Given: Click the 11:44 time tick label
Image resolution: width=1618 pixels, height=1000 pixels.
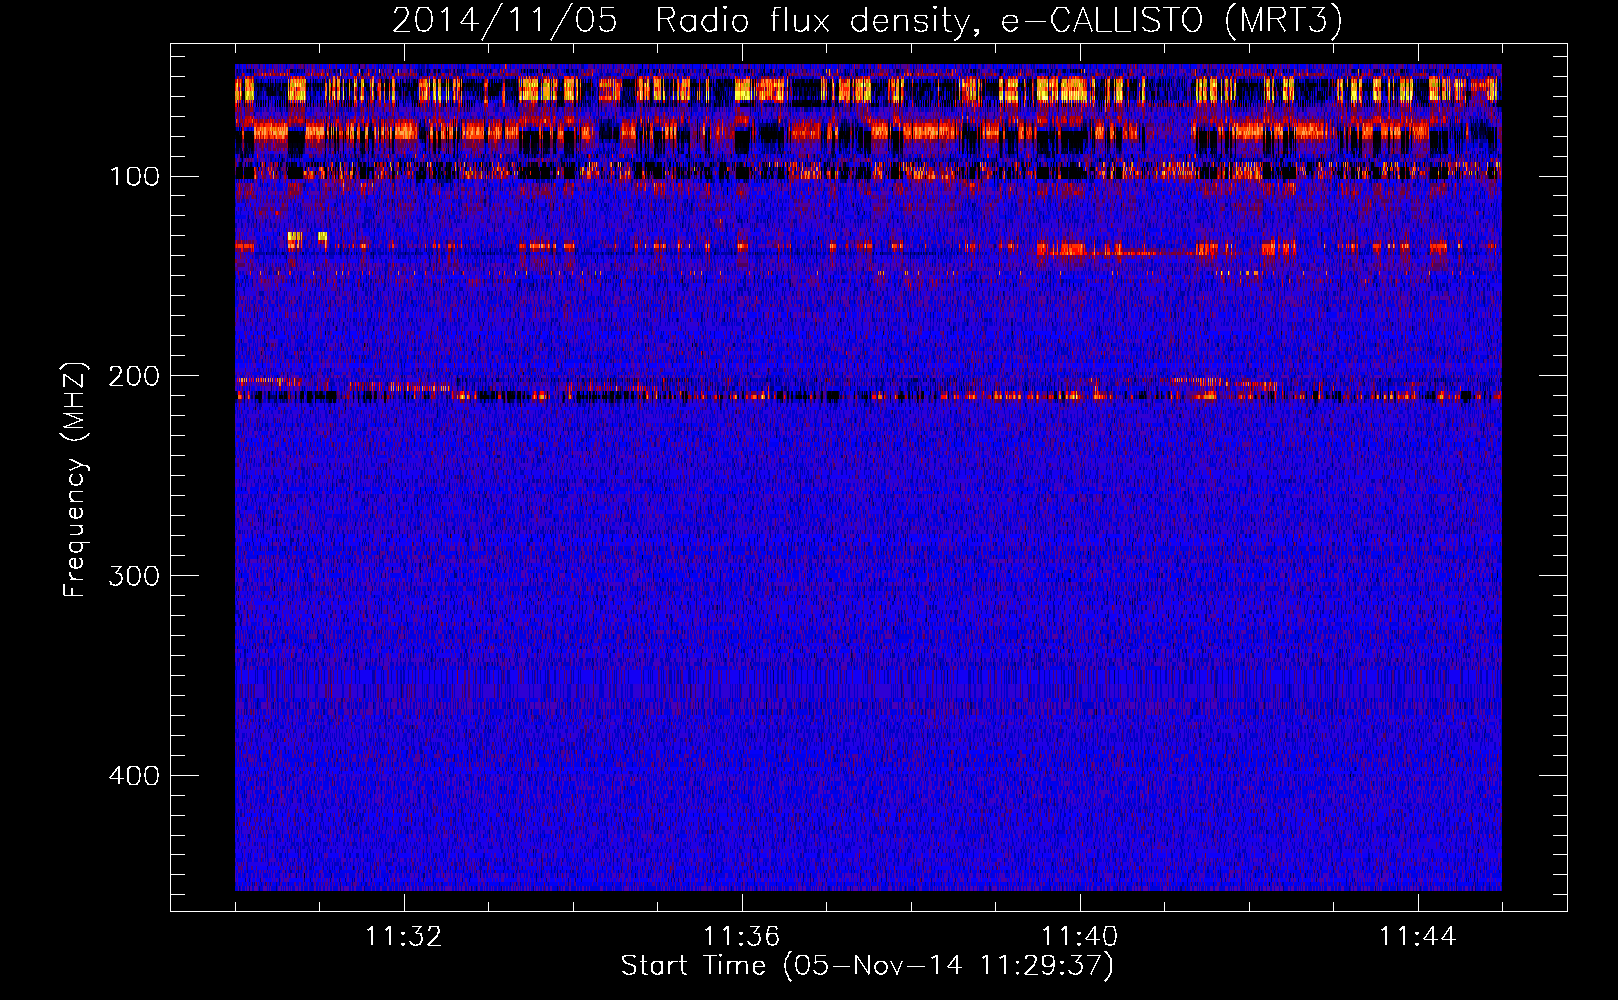Looking at the screenshot, I should pos(1417,937).
